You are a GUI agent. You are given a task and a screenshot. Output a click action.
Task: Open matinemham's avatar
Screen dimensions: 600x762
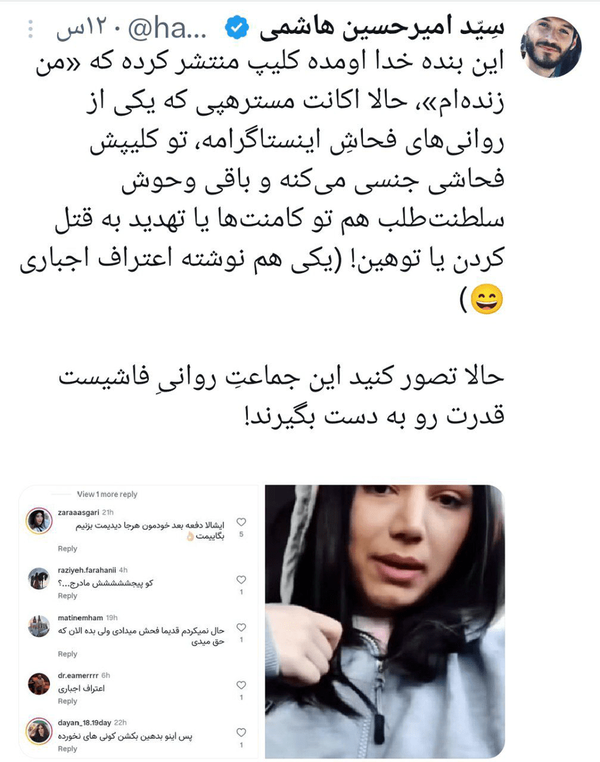(39, 626)
